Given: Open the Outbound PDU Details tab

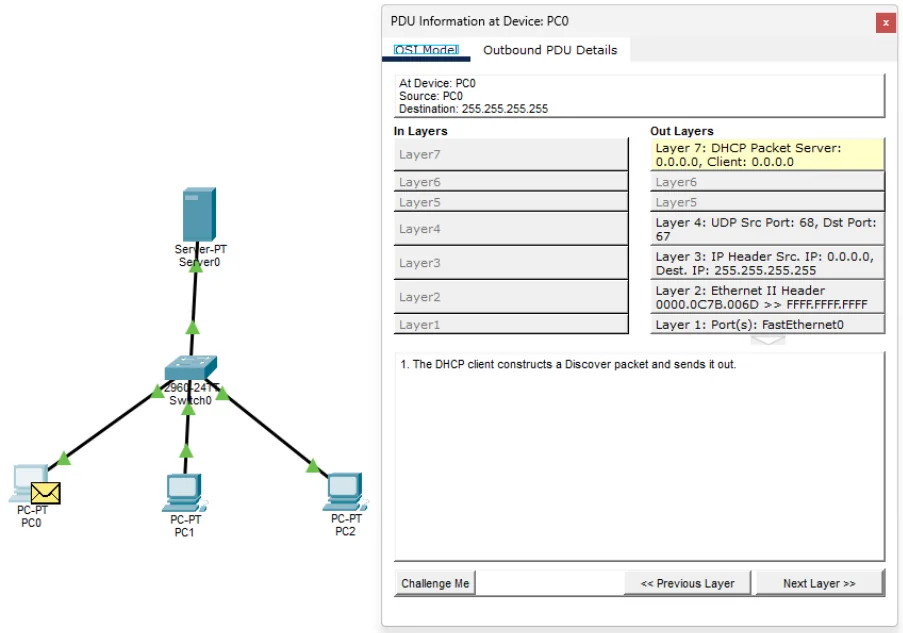Looking at the screenshot, I should (x=550, y=50).
